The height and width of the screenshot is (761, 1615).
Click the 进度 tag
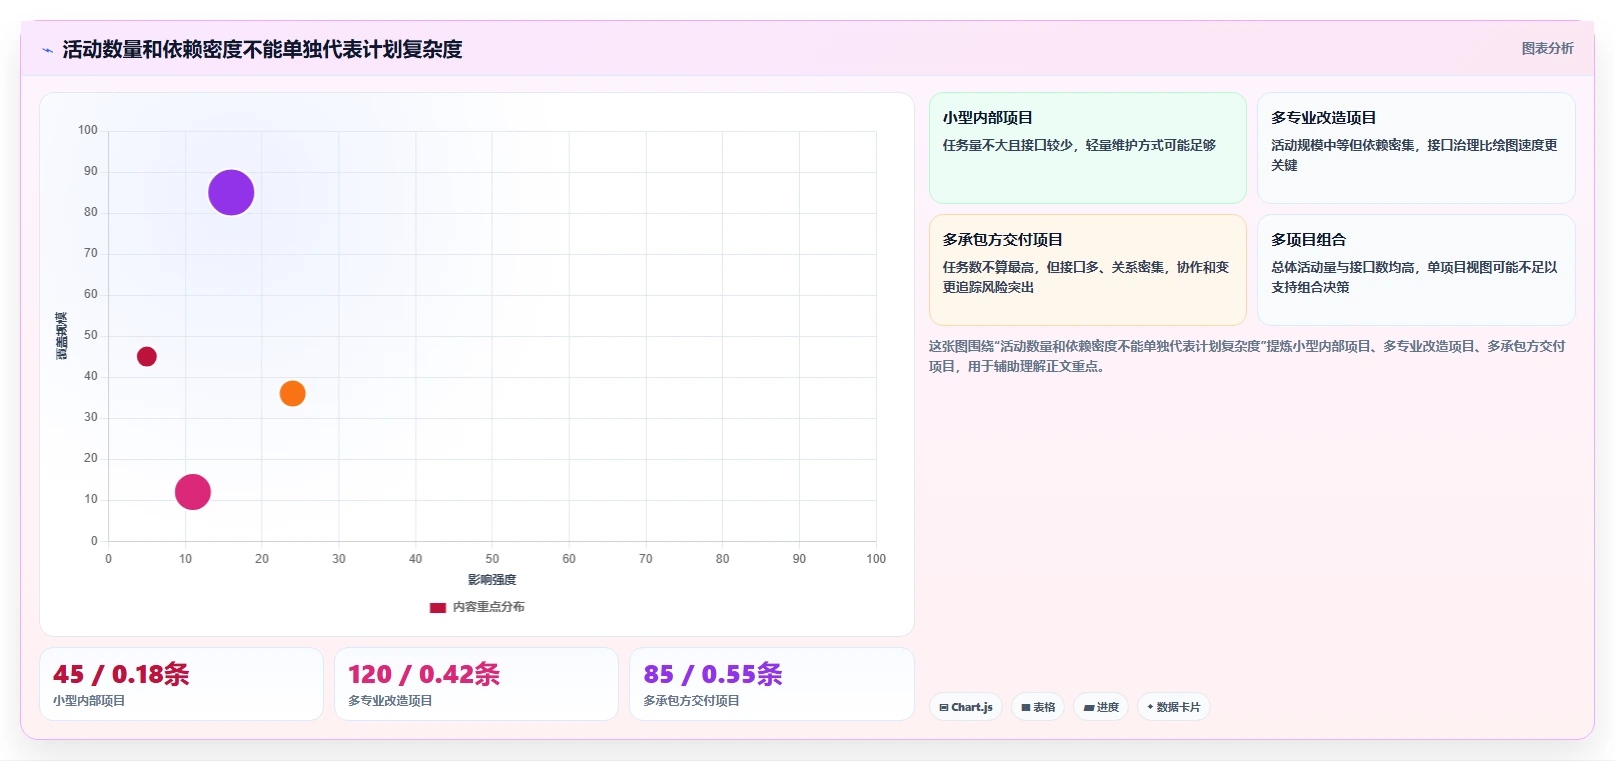[x=1101, y=707]
